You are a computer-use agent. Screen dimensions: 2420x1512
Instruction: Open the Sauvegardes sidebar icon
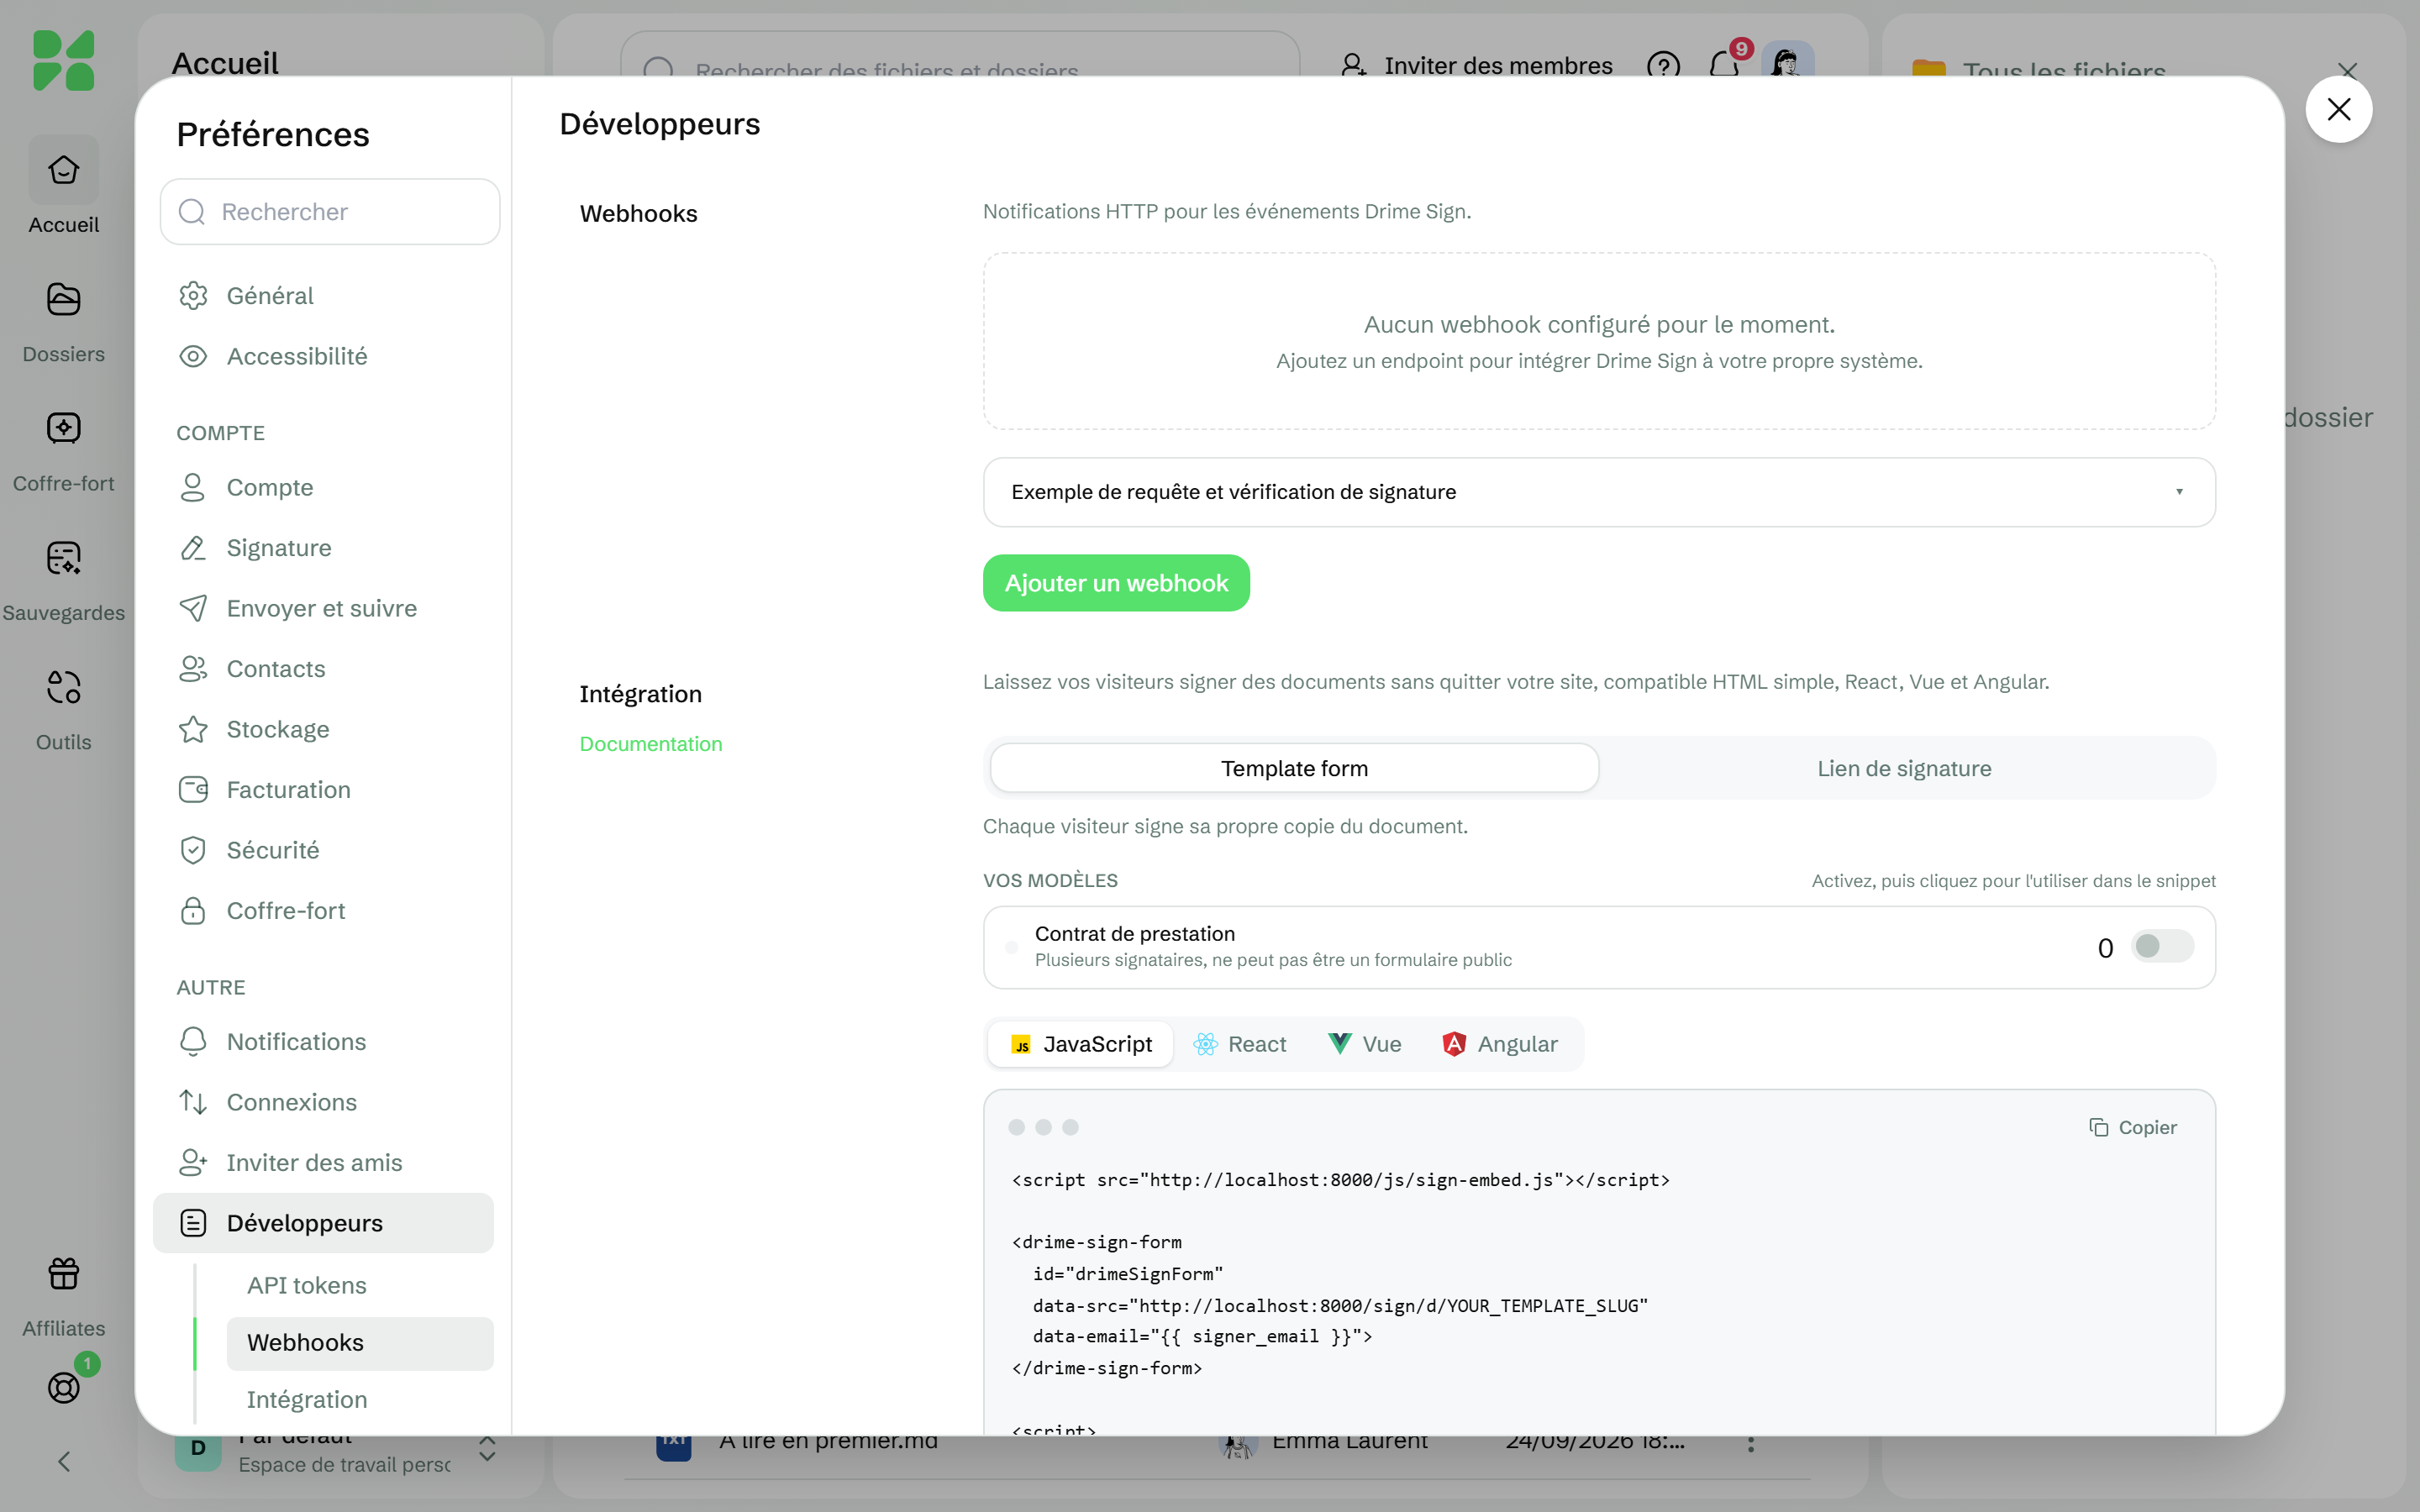[x=63, y=558]
